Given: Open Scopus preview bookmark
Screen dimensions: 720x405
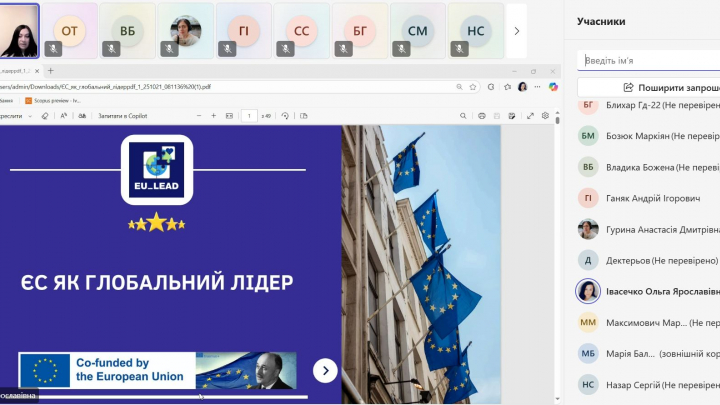Looking at the screenshot, I should click(x=53, y=101).
